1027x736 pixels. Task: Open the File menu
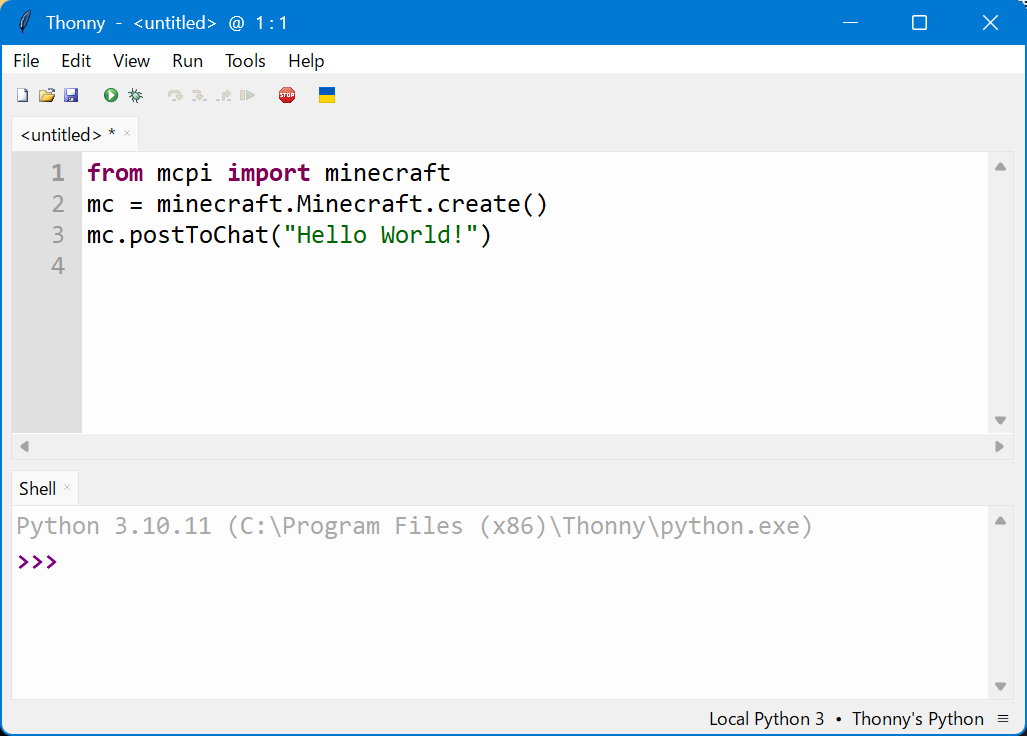click(26, 61)
